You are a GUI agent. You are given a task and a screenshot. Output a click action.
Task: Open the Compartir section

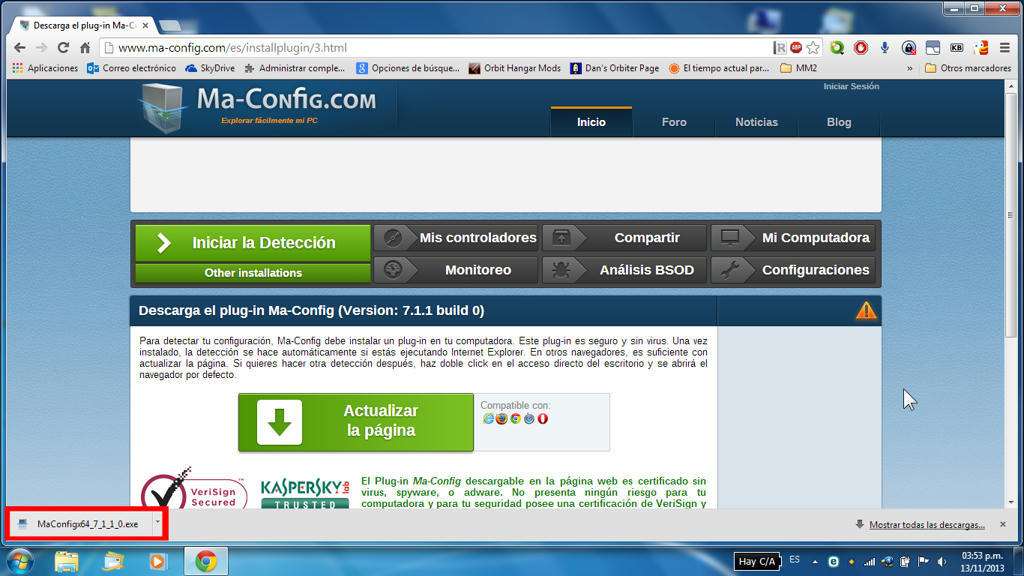click(624, 238)
